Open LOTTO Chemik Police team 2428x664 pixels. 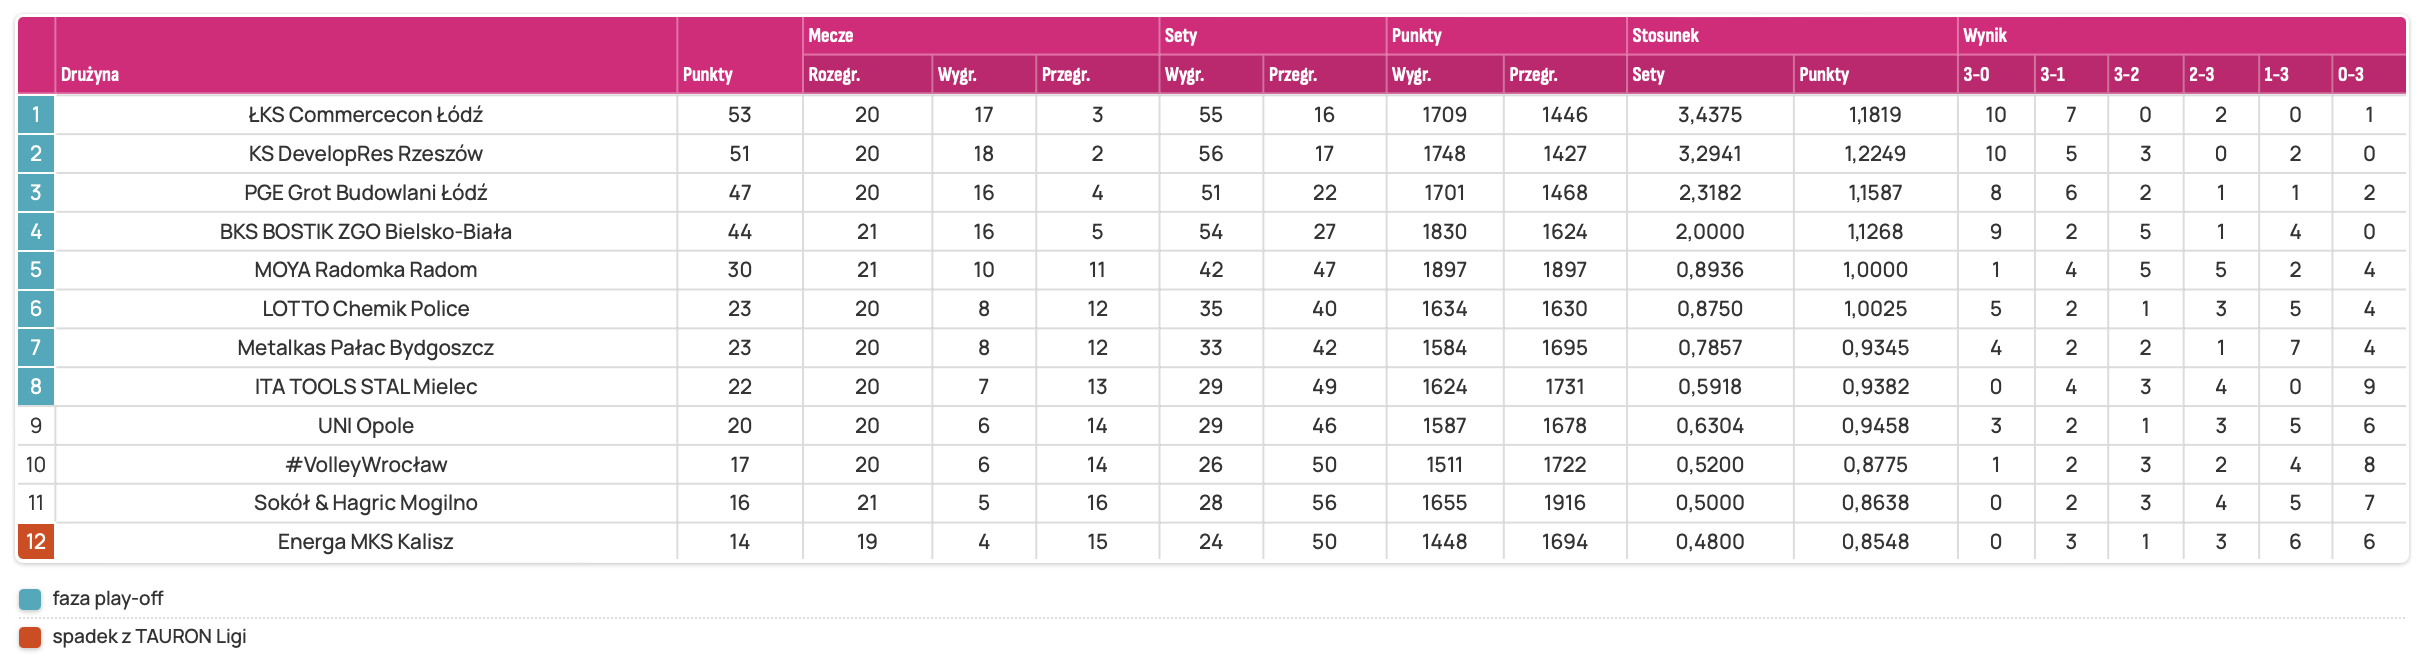point(366,309)
